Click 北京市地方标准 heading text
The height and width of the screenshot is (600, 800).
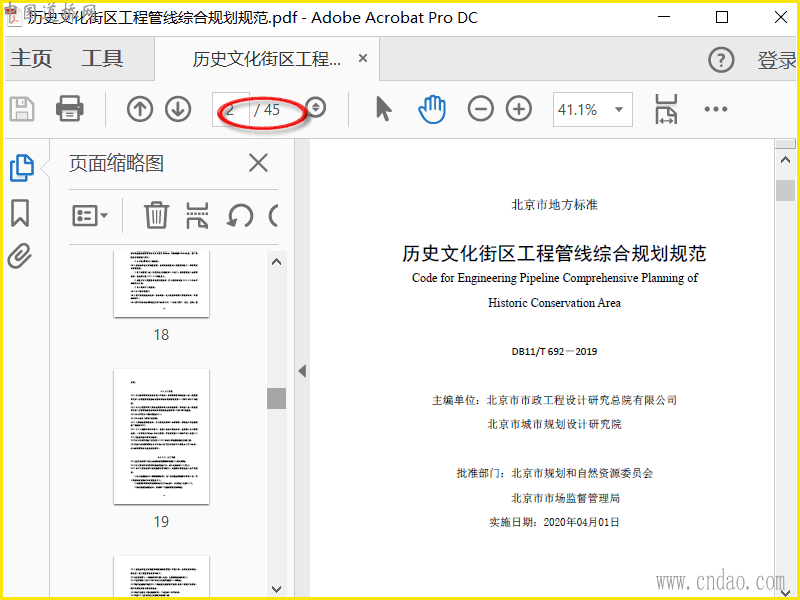(x=555, y=205)
